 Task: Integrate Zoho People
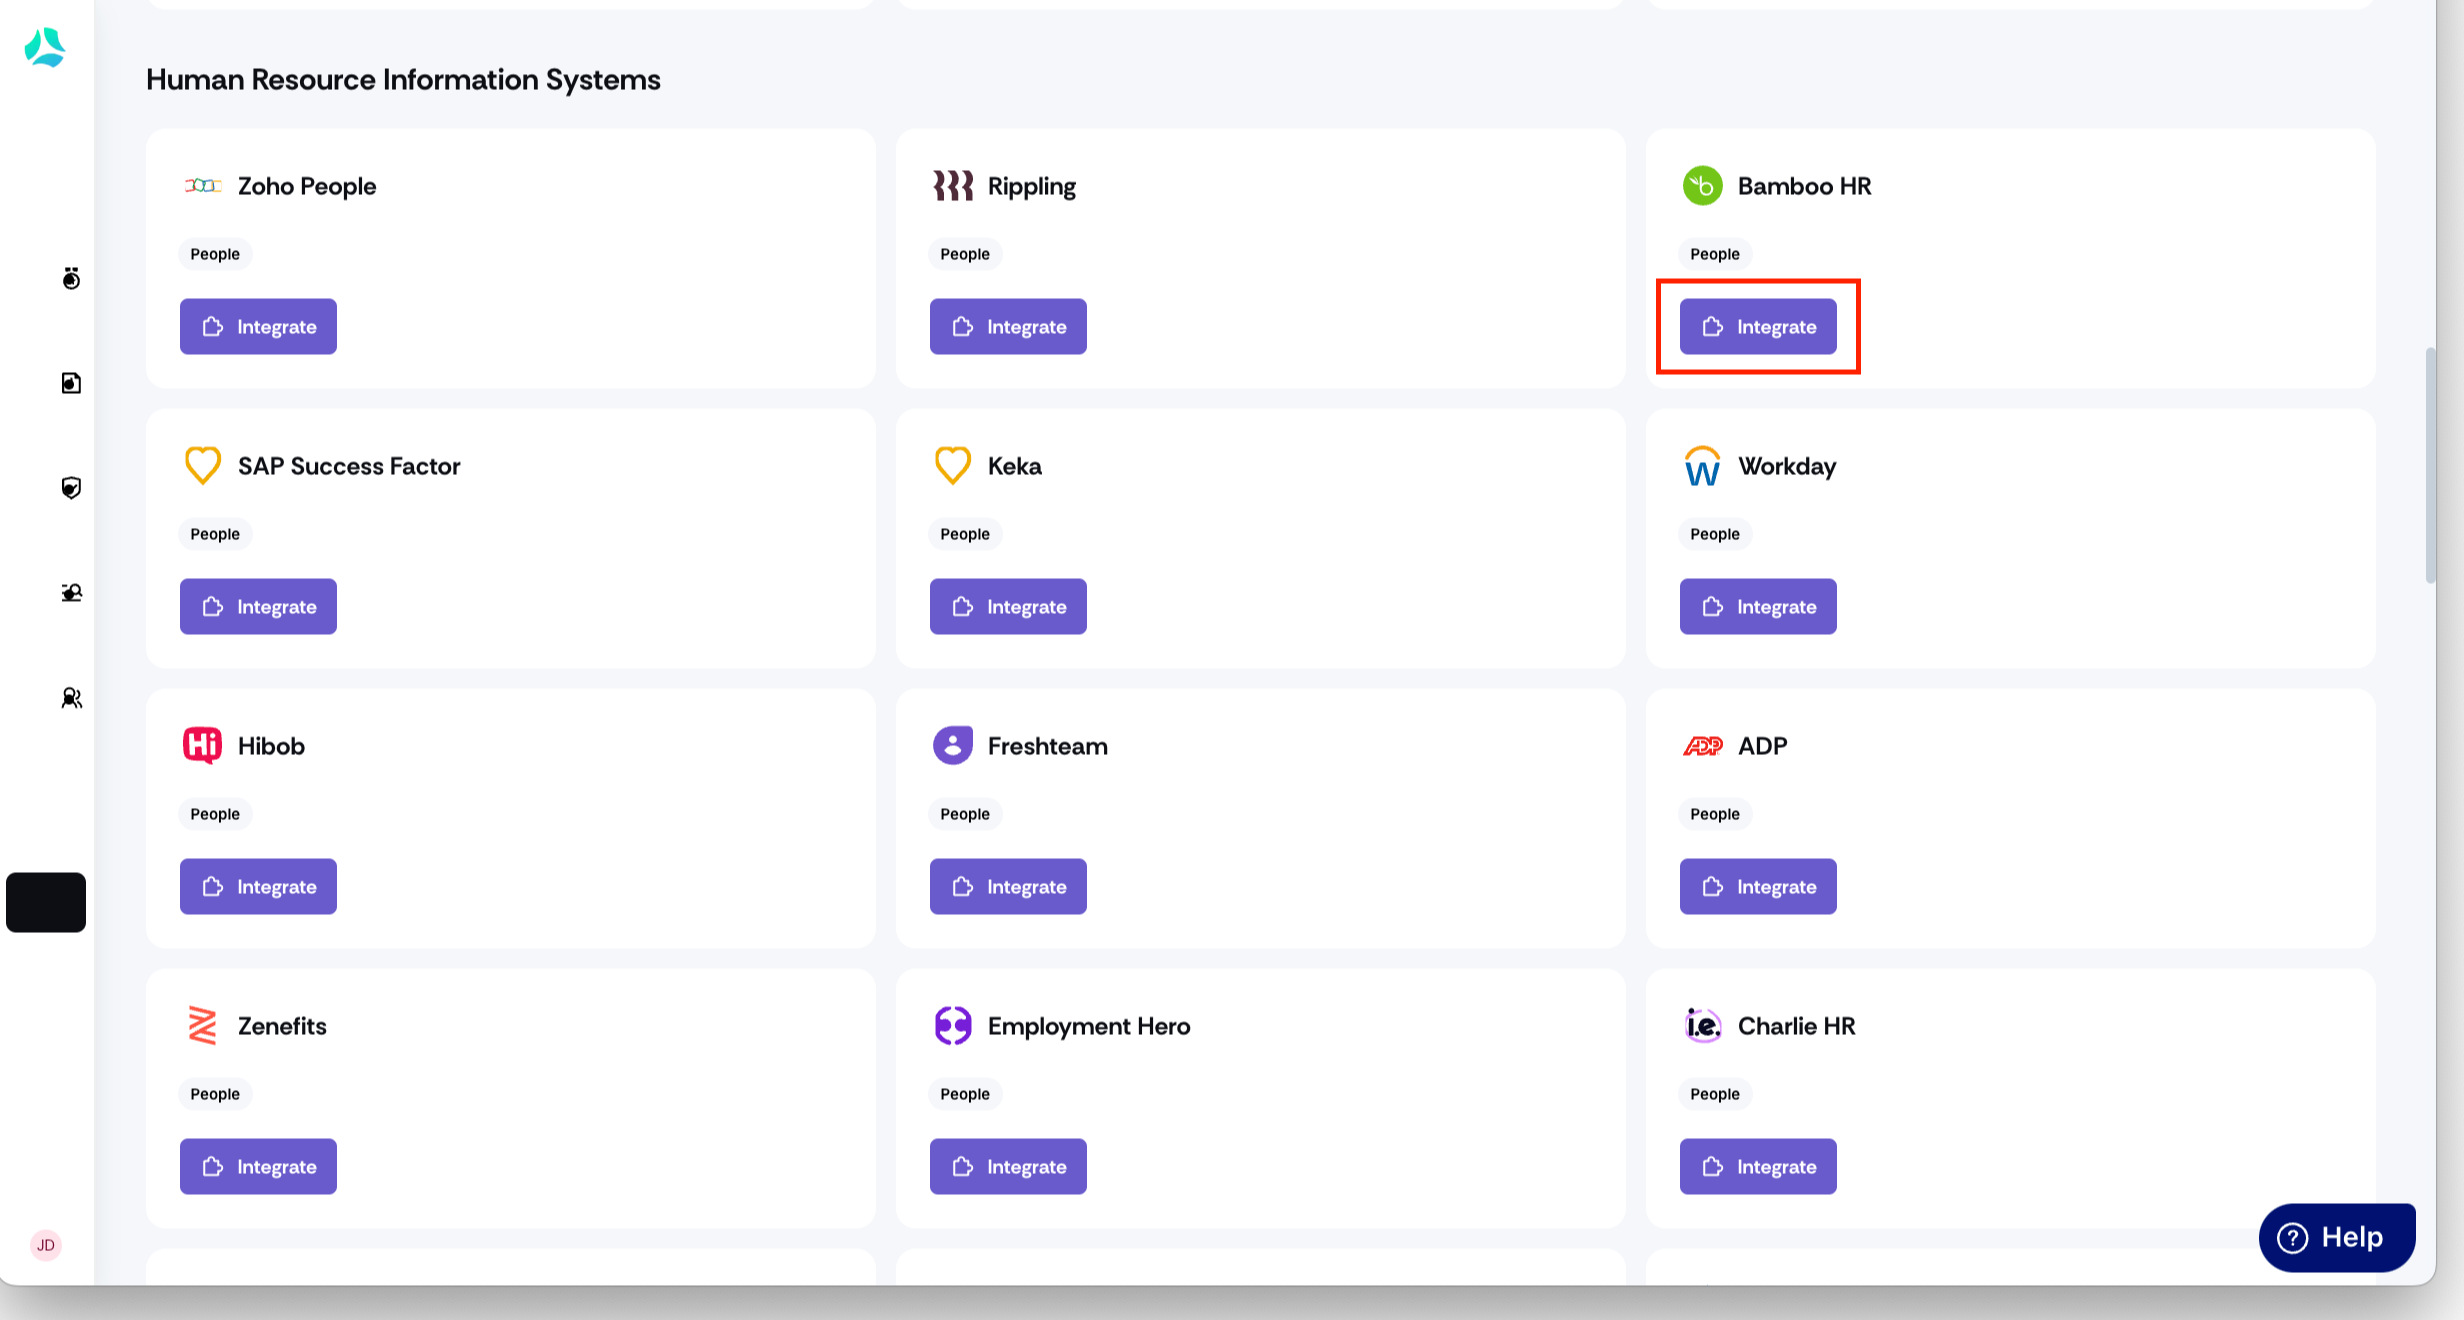point(258,326)
